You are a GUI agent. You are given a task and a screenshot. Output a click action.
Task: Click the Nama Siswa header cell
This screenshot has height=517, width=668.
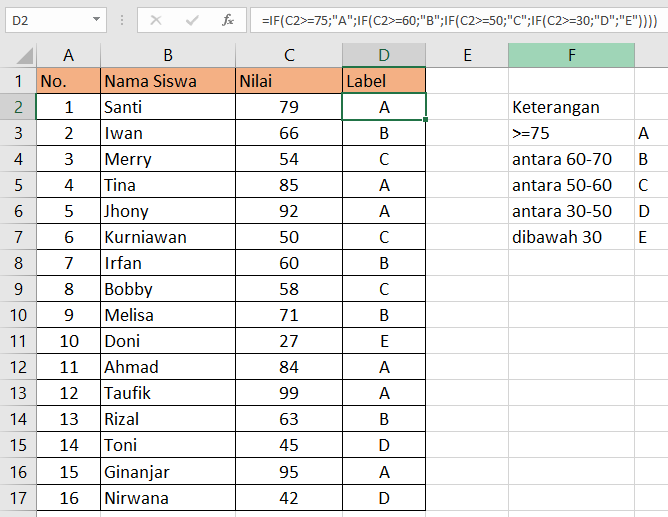click(x=167, y=81)
